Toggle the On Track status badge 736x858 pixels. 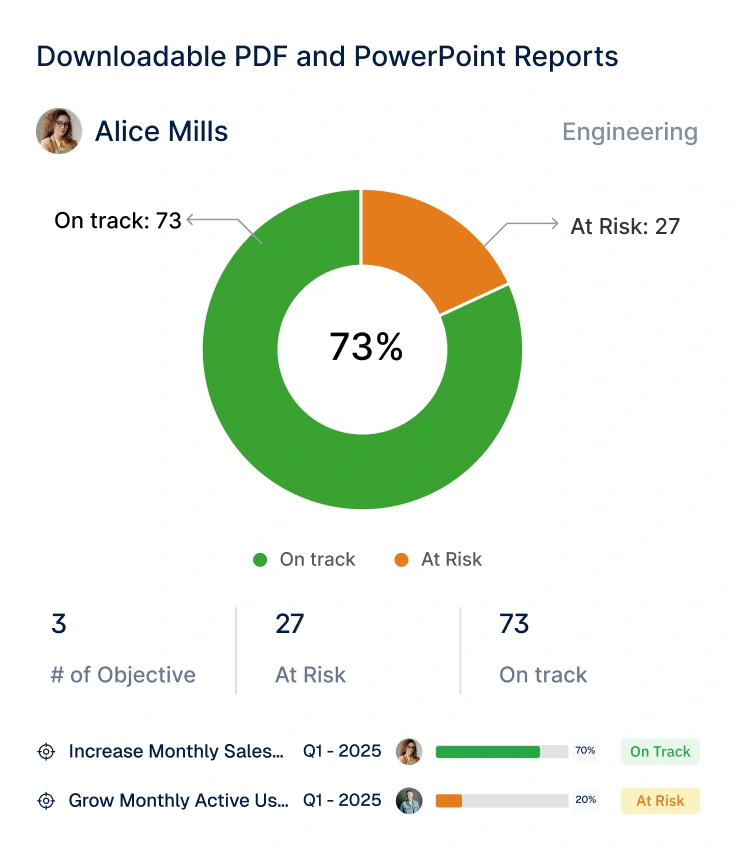(659, 751)
